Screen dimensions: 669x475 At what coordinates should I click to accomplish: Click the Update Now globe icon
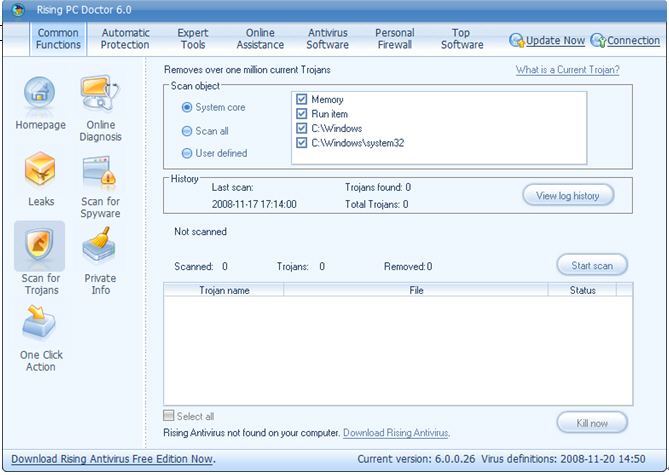click(517, 41)
